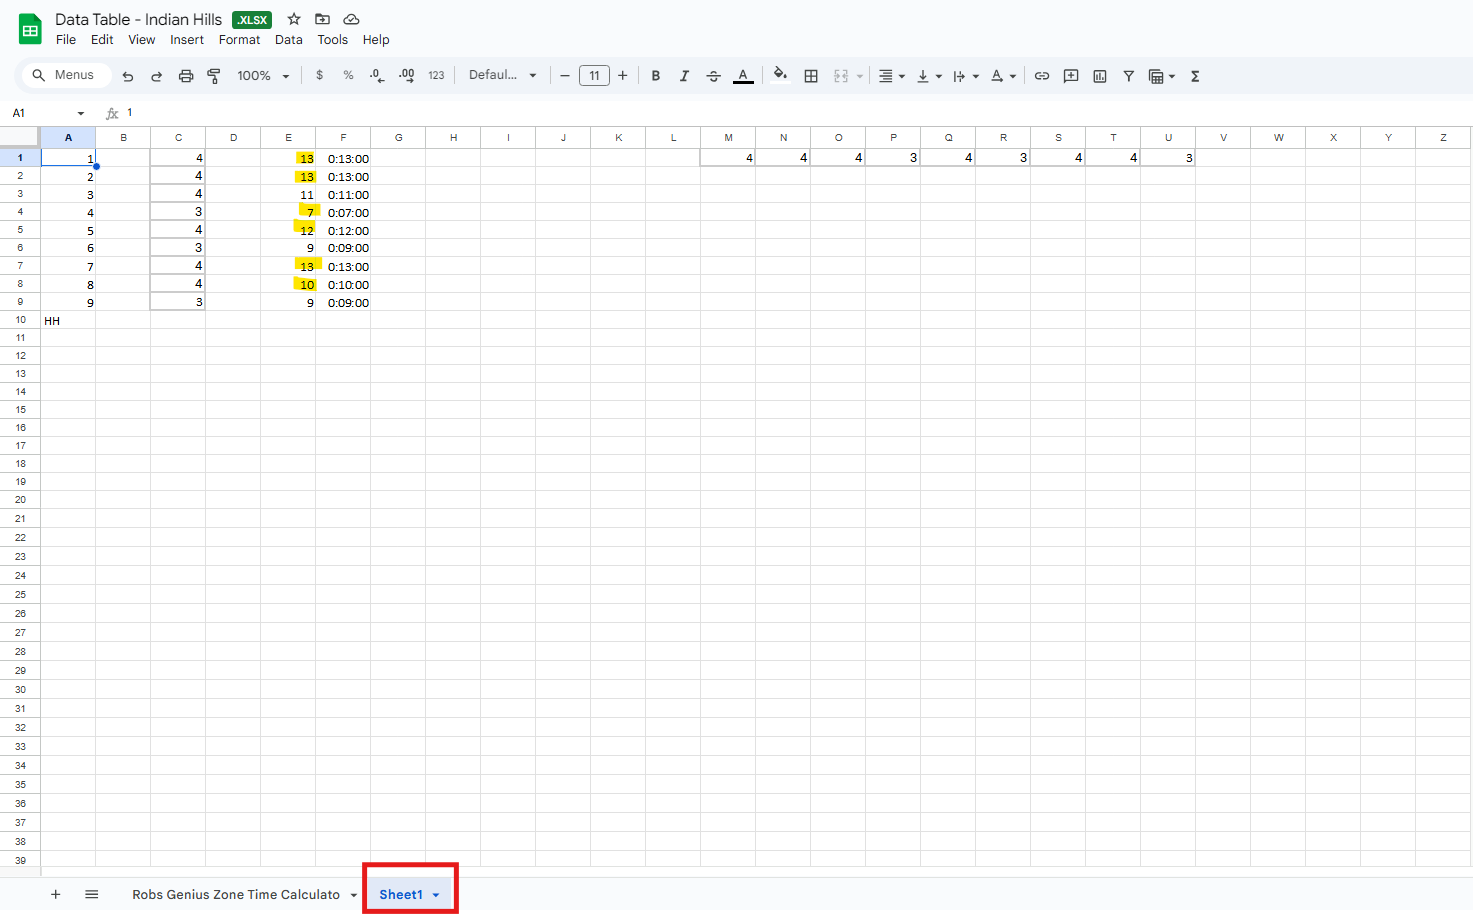Toggle bold formatting
The height and width of the screenshot is (915, 1473).
click(656, 76)
